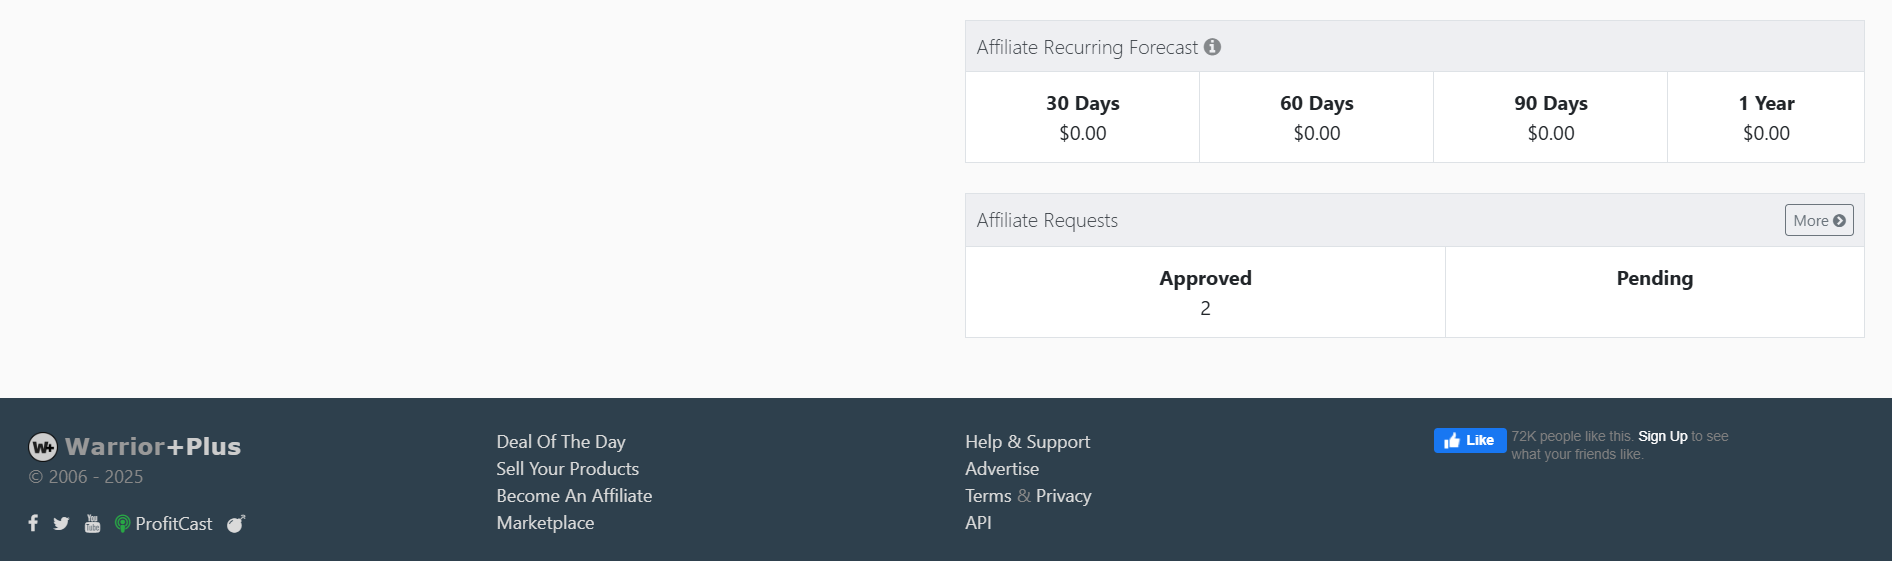This screenshot has height=561, width=1892.
Task: Open the Facebook icon in the footer
Action: pyautogui.click(x=33, y=523)
